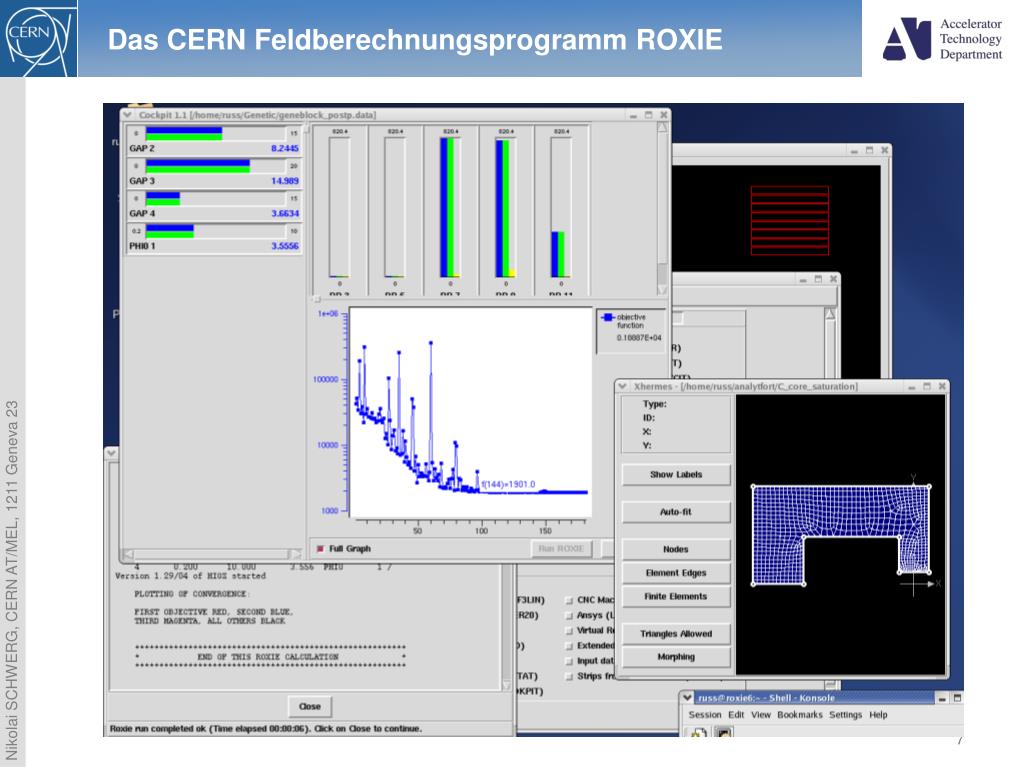Click the terminal icon in Konsole toolbar

tap(724, 732)
